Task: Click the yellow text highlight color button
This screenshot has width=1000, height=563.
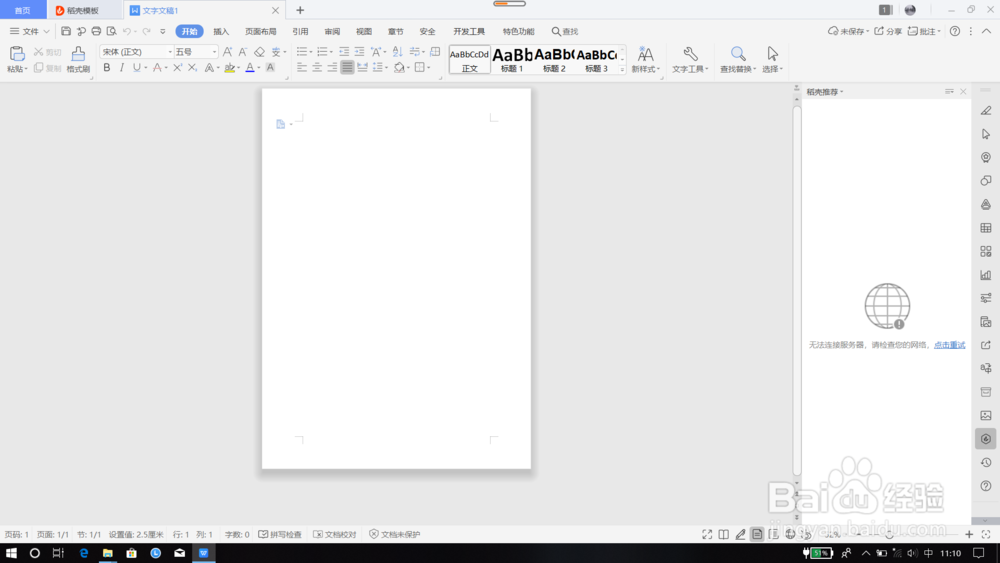Action: 230,68
